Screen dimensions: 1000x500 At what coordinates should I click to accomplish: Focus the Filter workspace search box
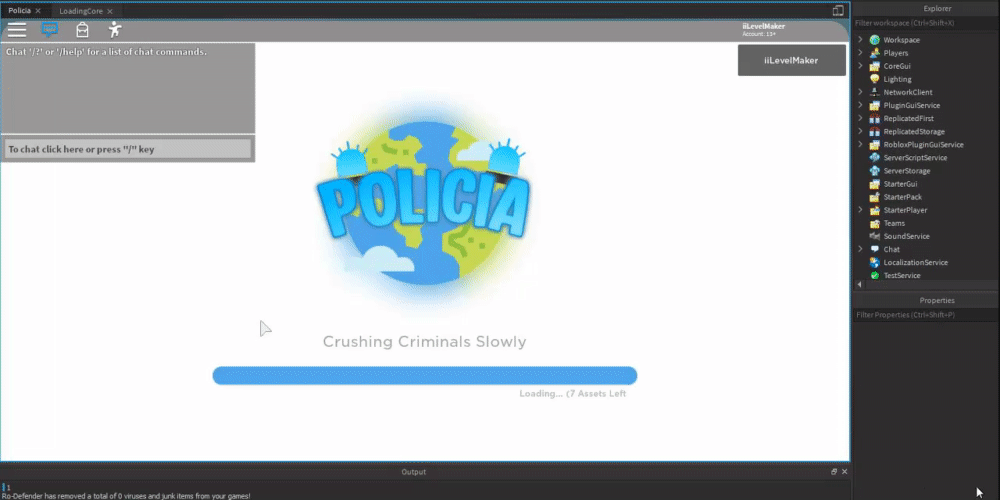point(926,23)
